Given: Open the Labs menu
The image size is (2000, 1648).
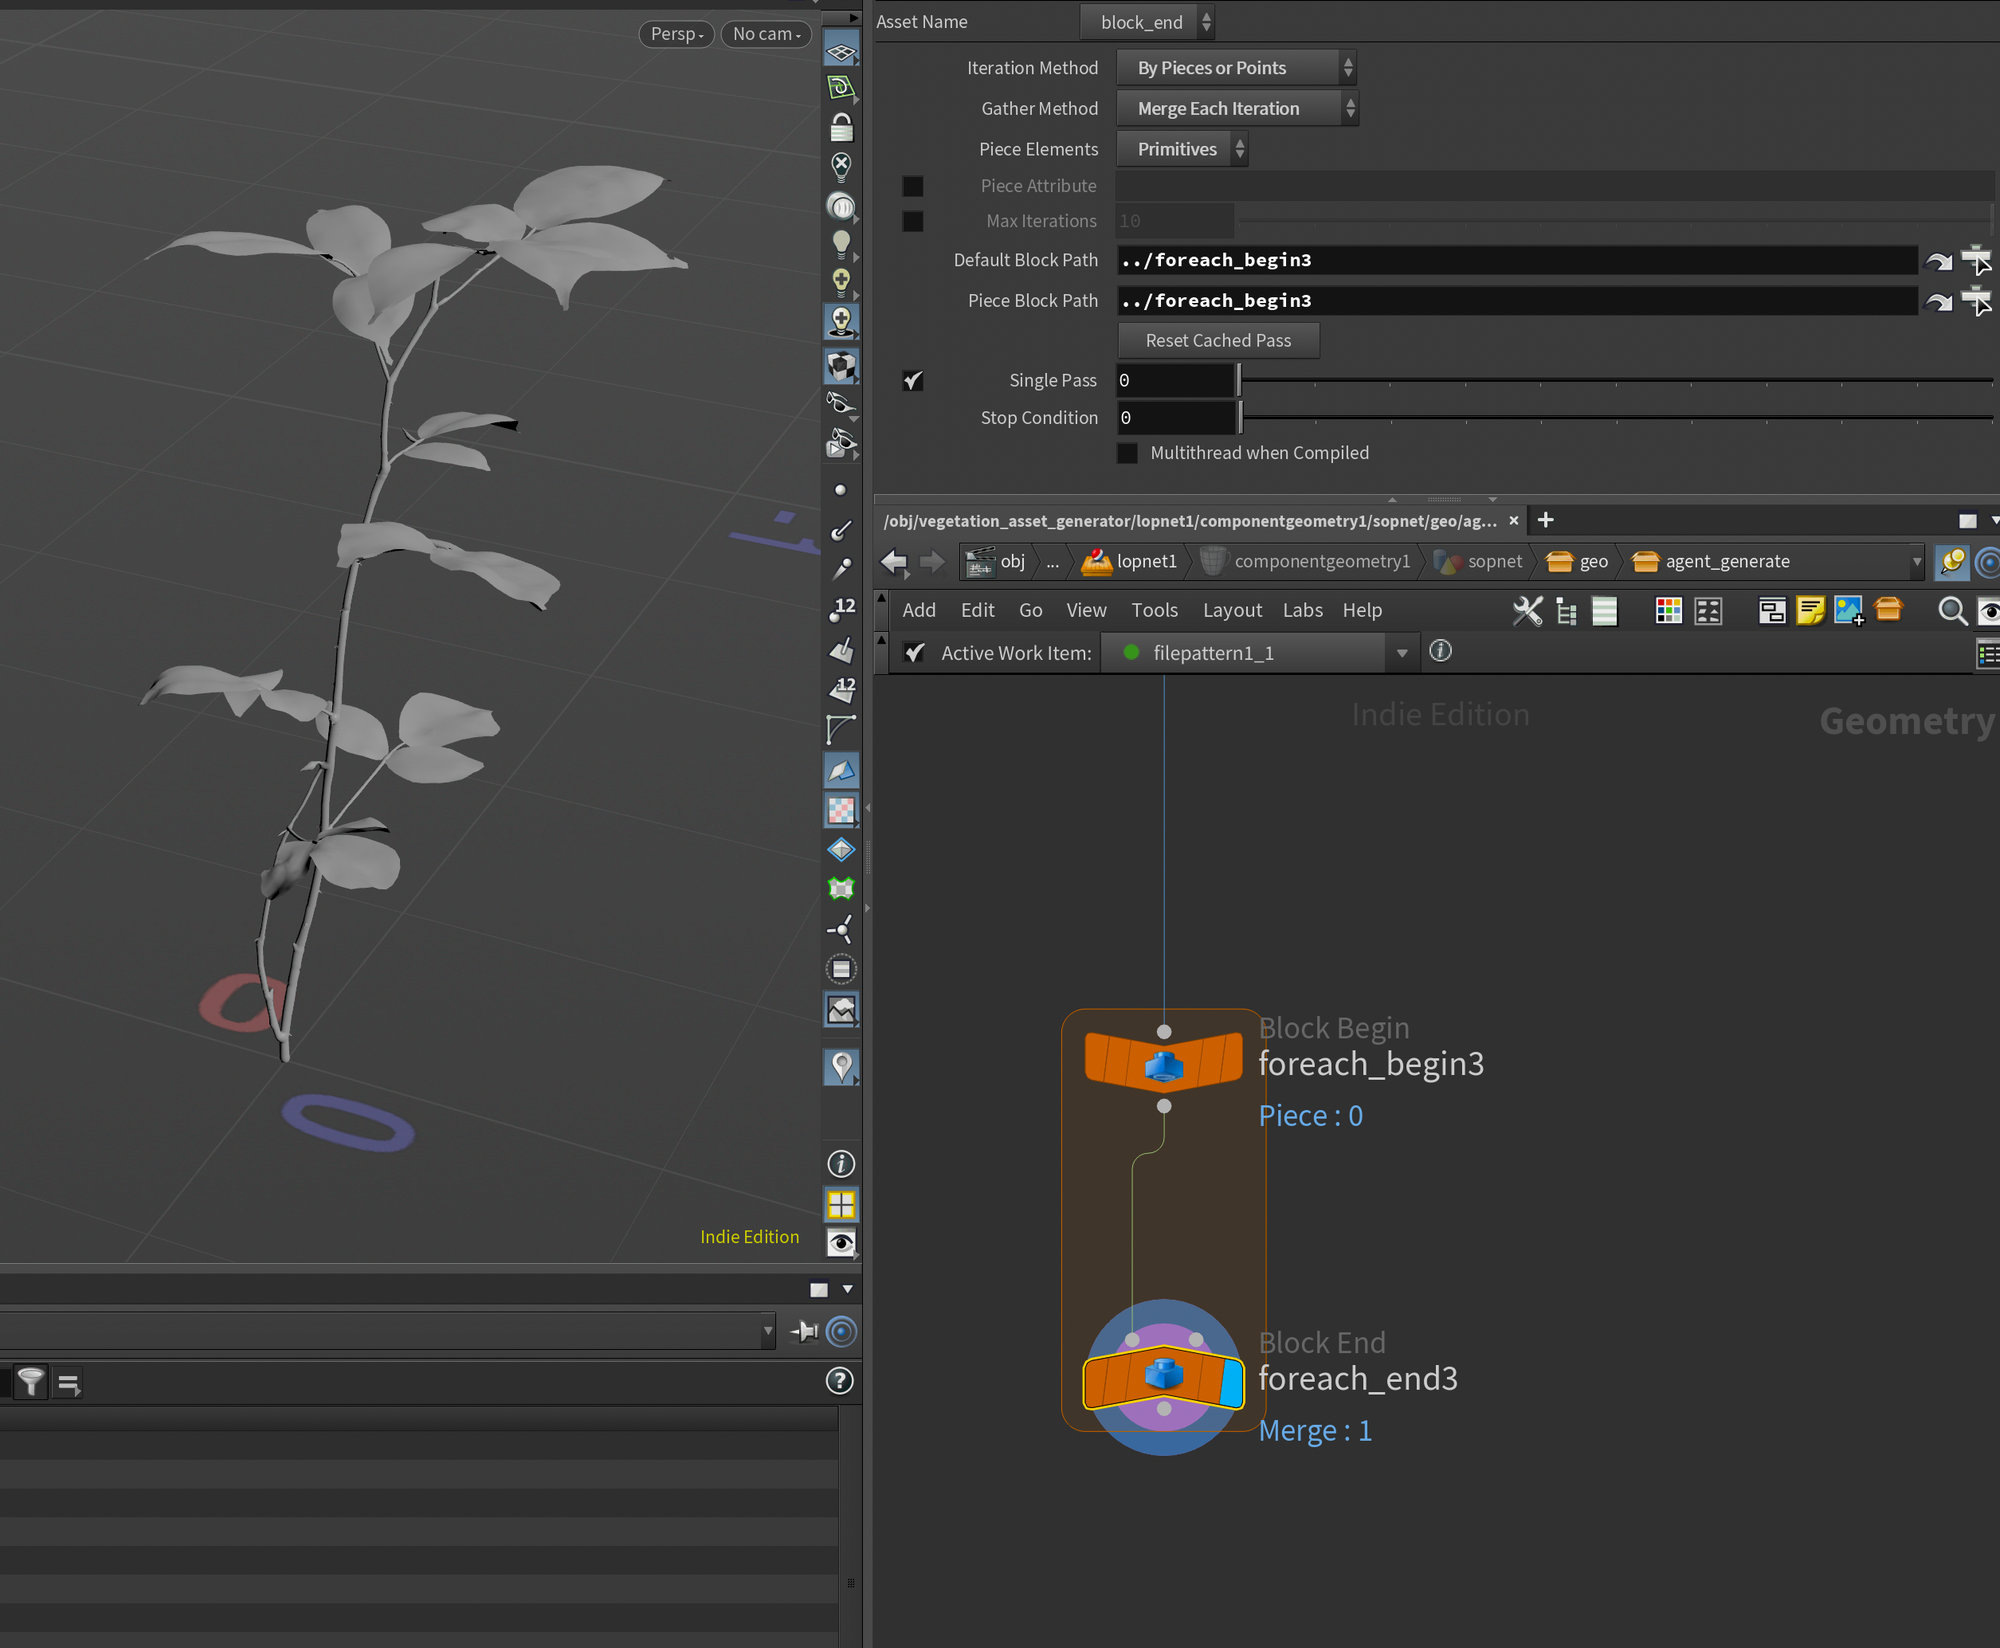Looking at the screenshot, I should click(x=1302, y=610).
